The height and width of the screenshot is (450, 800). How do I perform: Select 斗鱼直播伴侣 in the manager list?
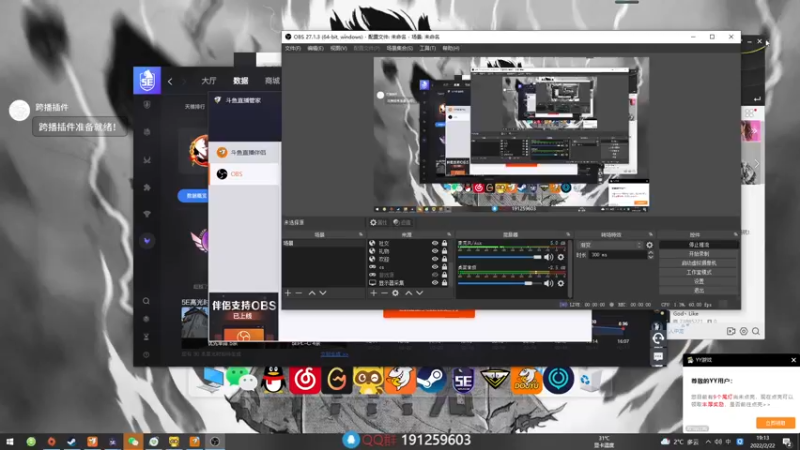(x=244, y=153)
